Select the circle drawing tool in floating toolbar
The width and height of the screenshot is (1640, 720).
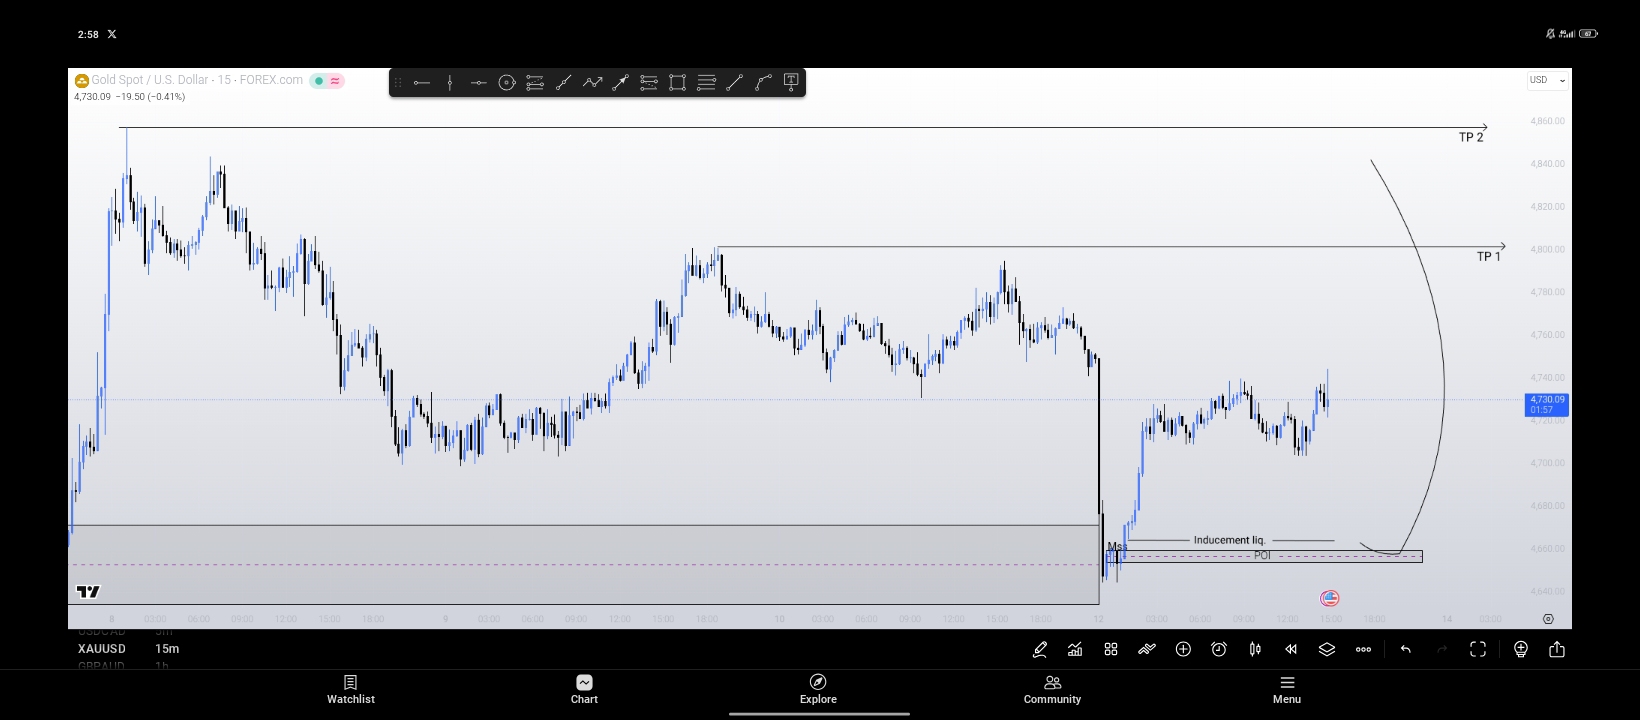click(x=507, y=82)
